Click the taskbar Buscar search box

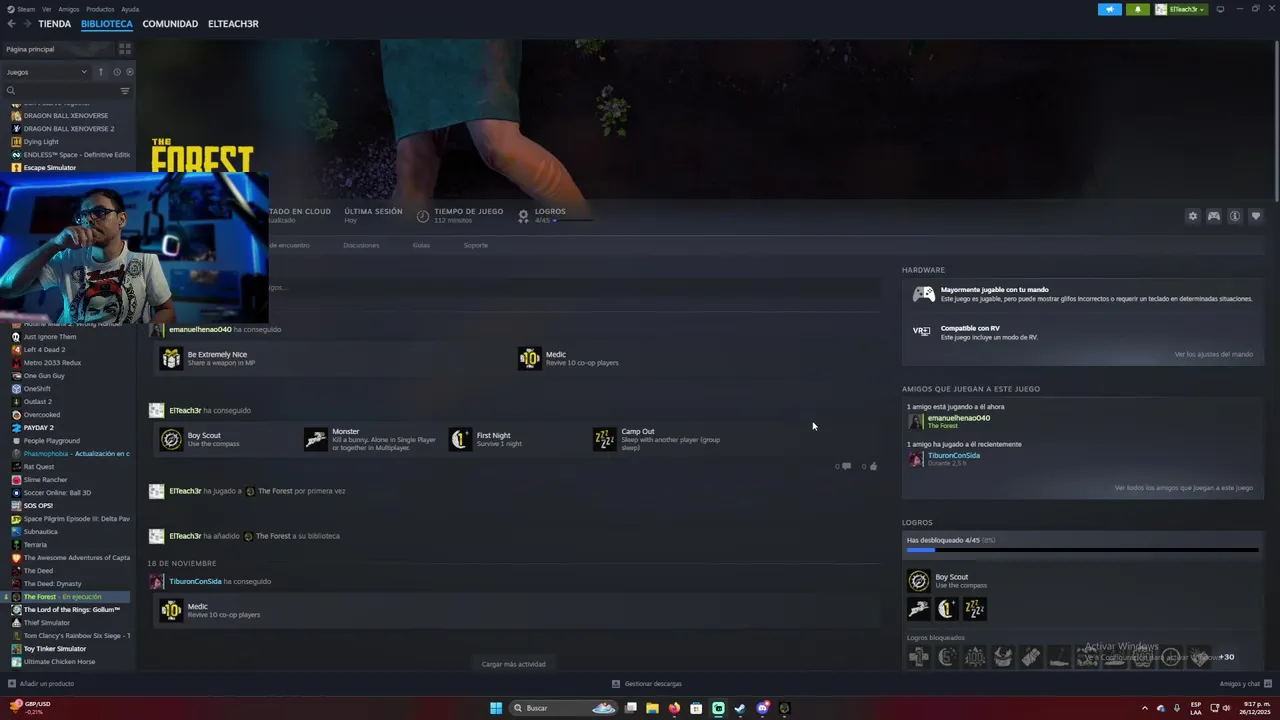[563, 708]
